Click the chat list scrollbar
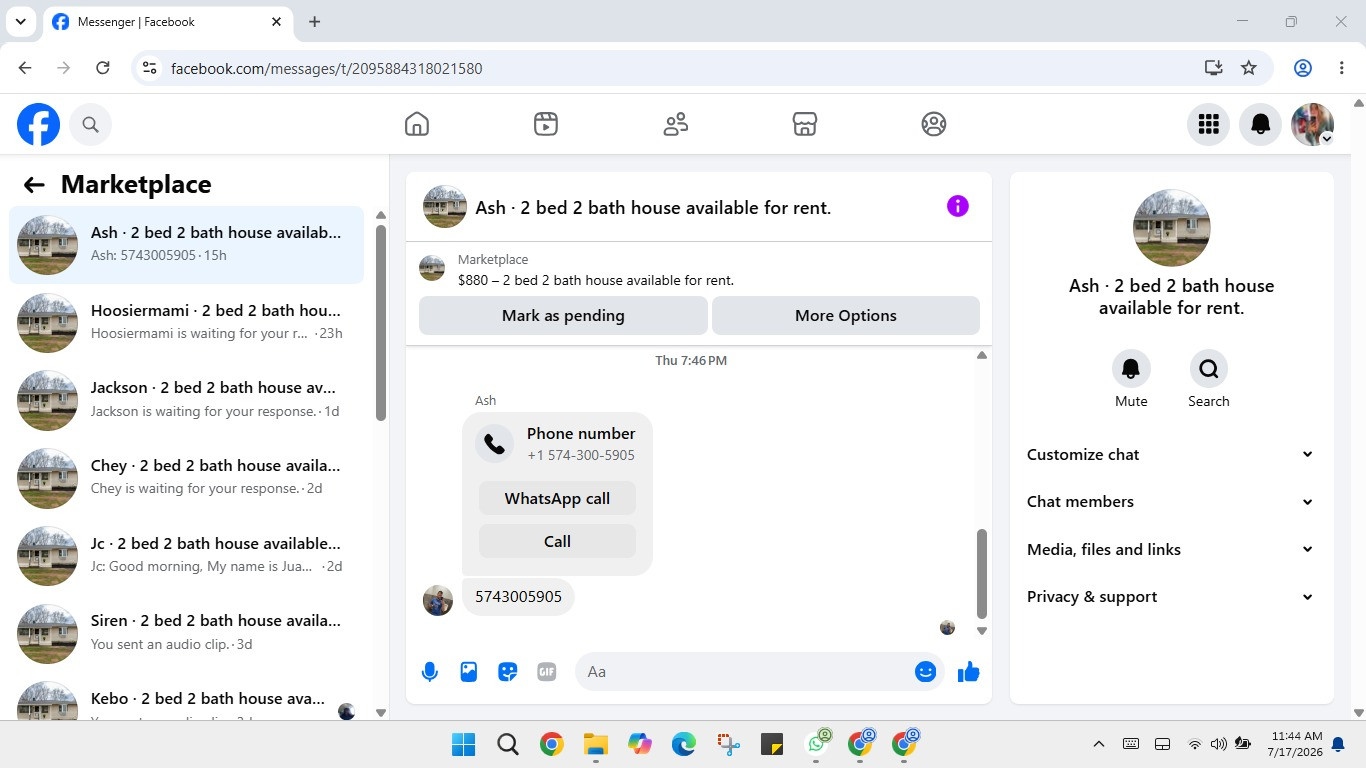Viewport: 1366px width, 768px height. (380, 323)
